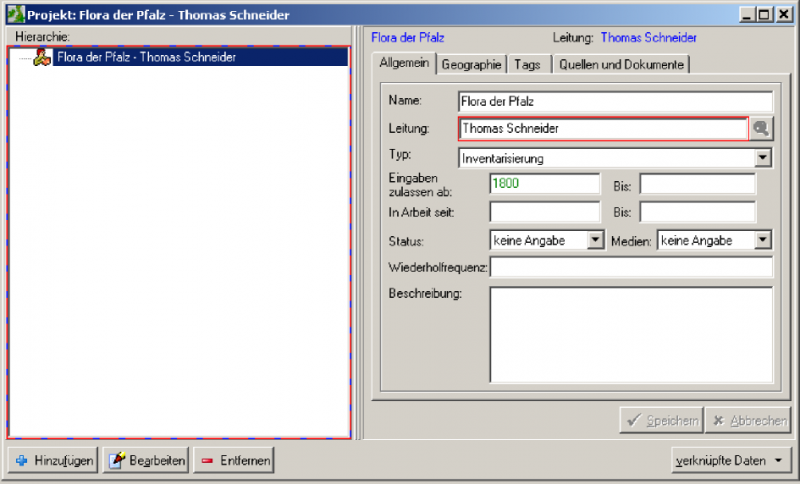Image resolution: width=800 pixels, height=484 pixels.
Task: Select Flora der Pfalz tree item
Action: [146, 58]
